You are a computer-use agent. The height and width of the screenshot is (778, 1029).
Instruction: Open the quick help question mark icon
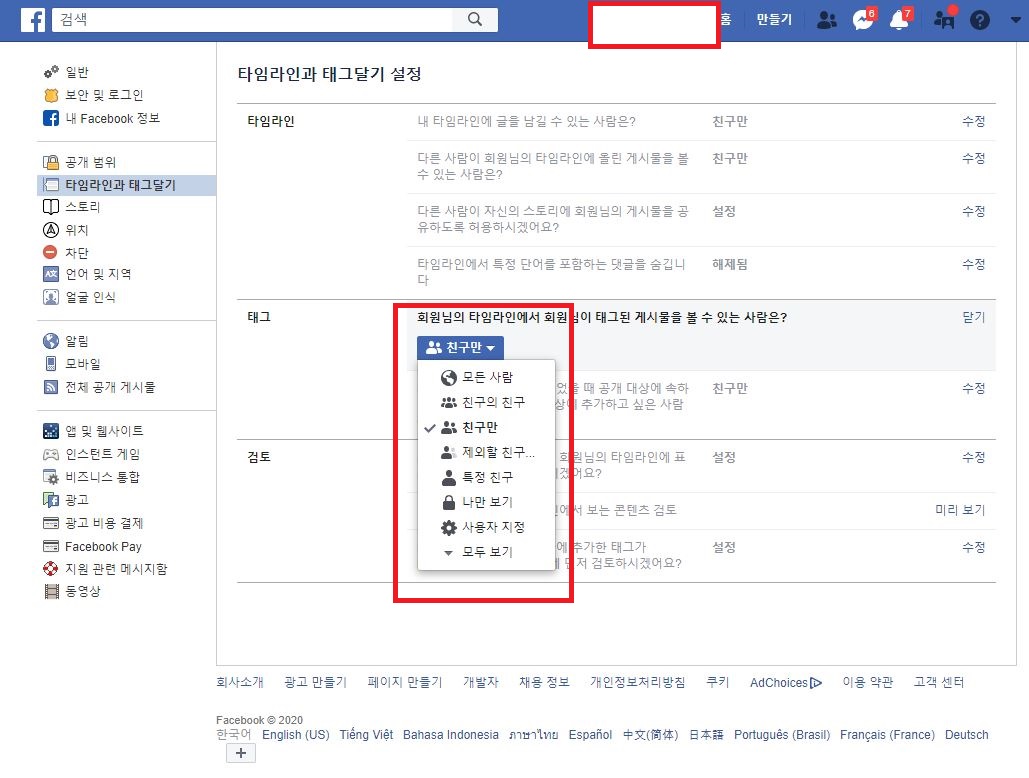click(979, 19)
